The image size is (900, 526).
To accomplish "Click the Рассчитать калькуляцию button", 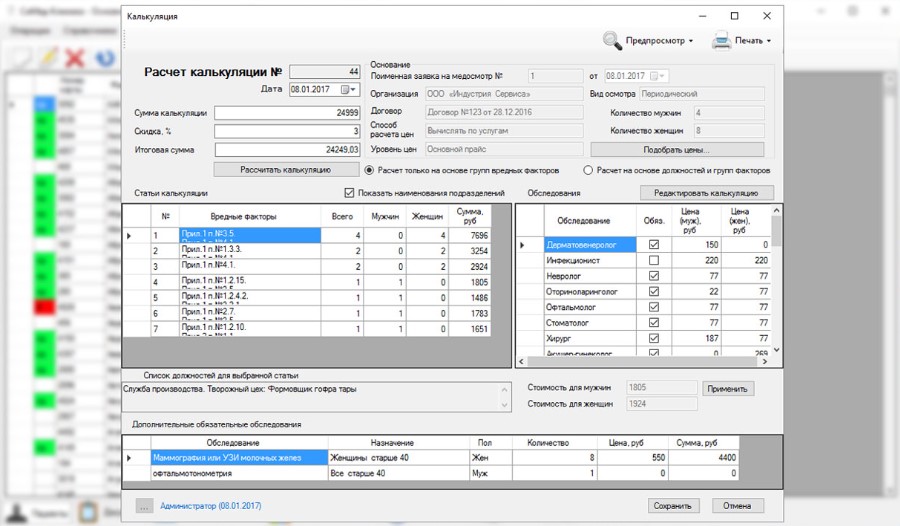I will pos(285,170).
